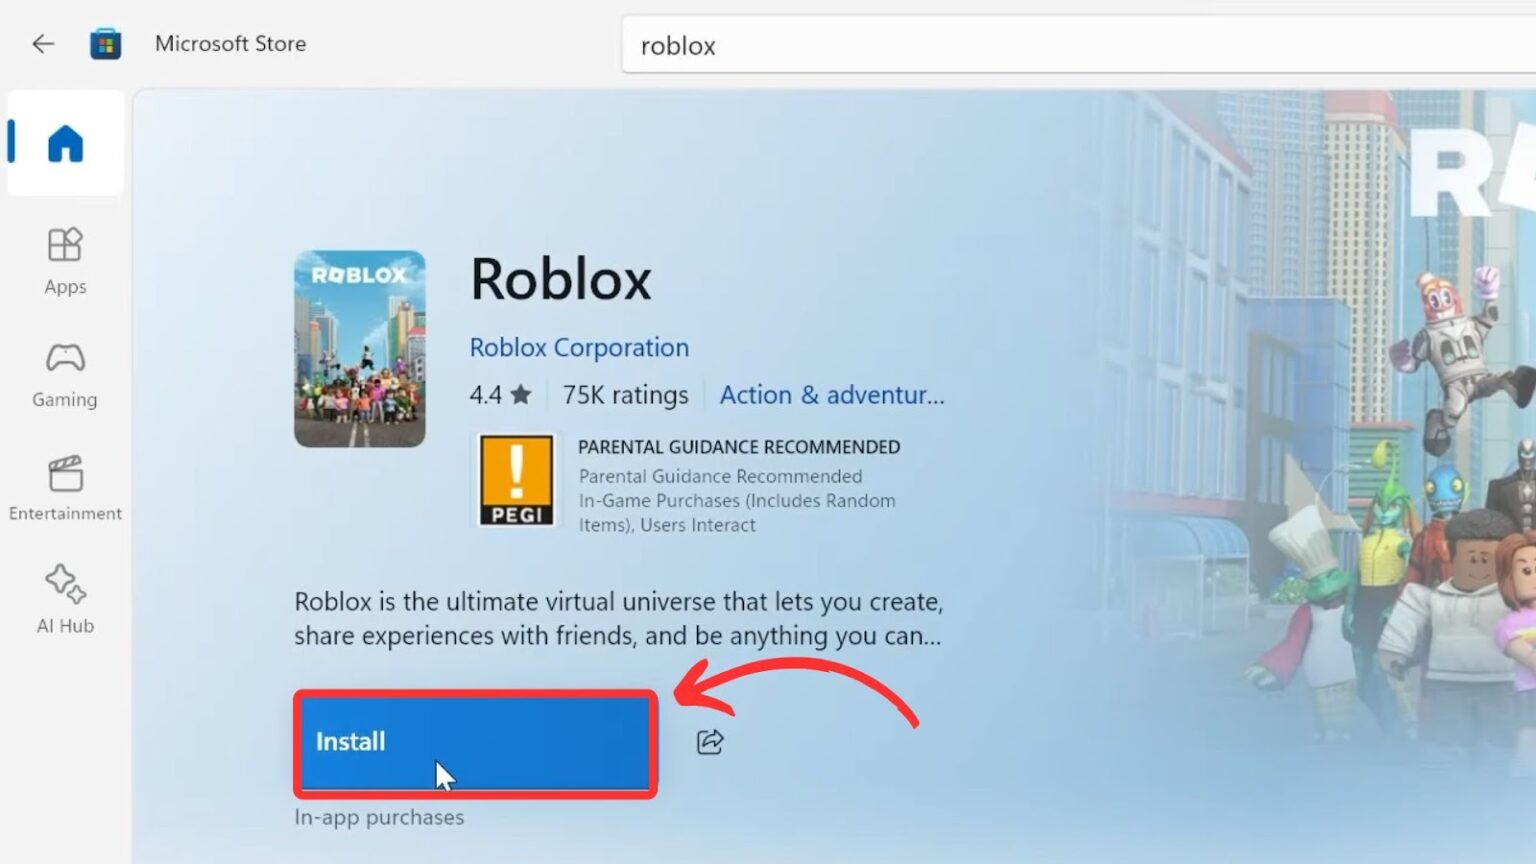
Task: Open the Apps section in sidebar
Action: [x=65, y=261]
